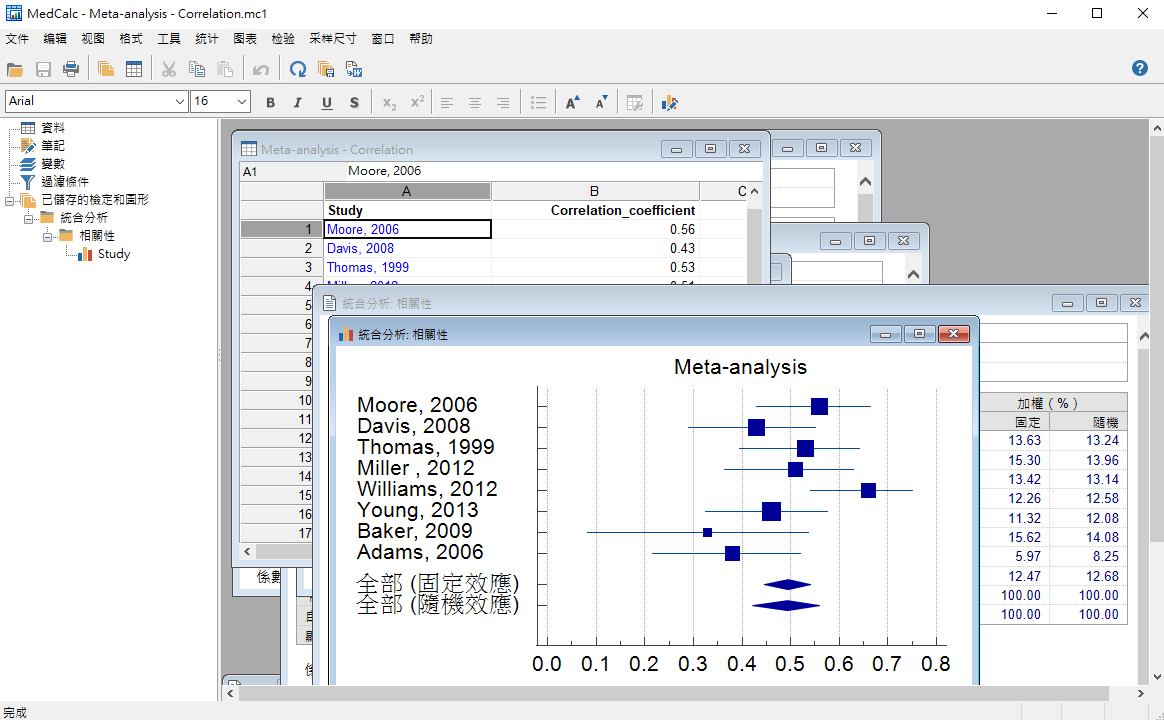Open the Arial font name dropdown
The height and width of the screenshot is (720, 1164).
(180, 101)
